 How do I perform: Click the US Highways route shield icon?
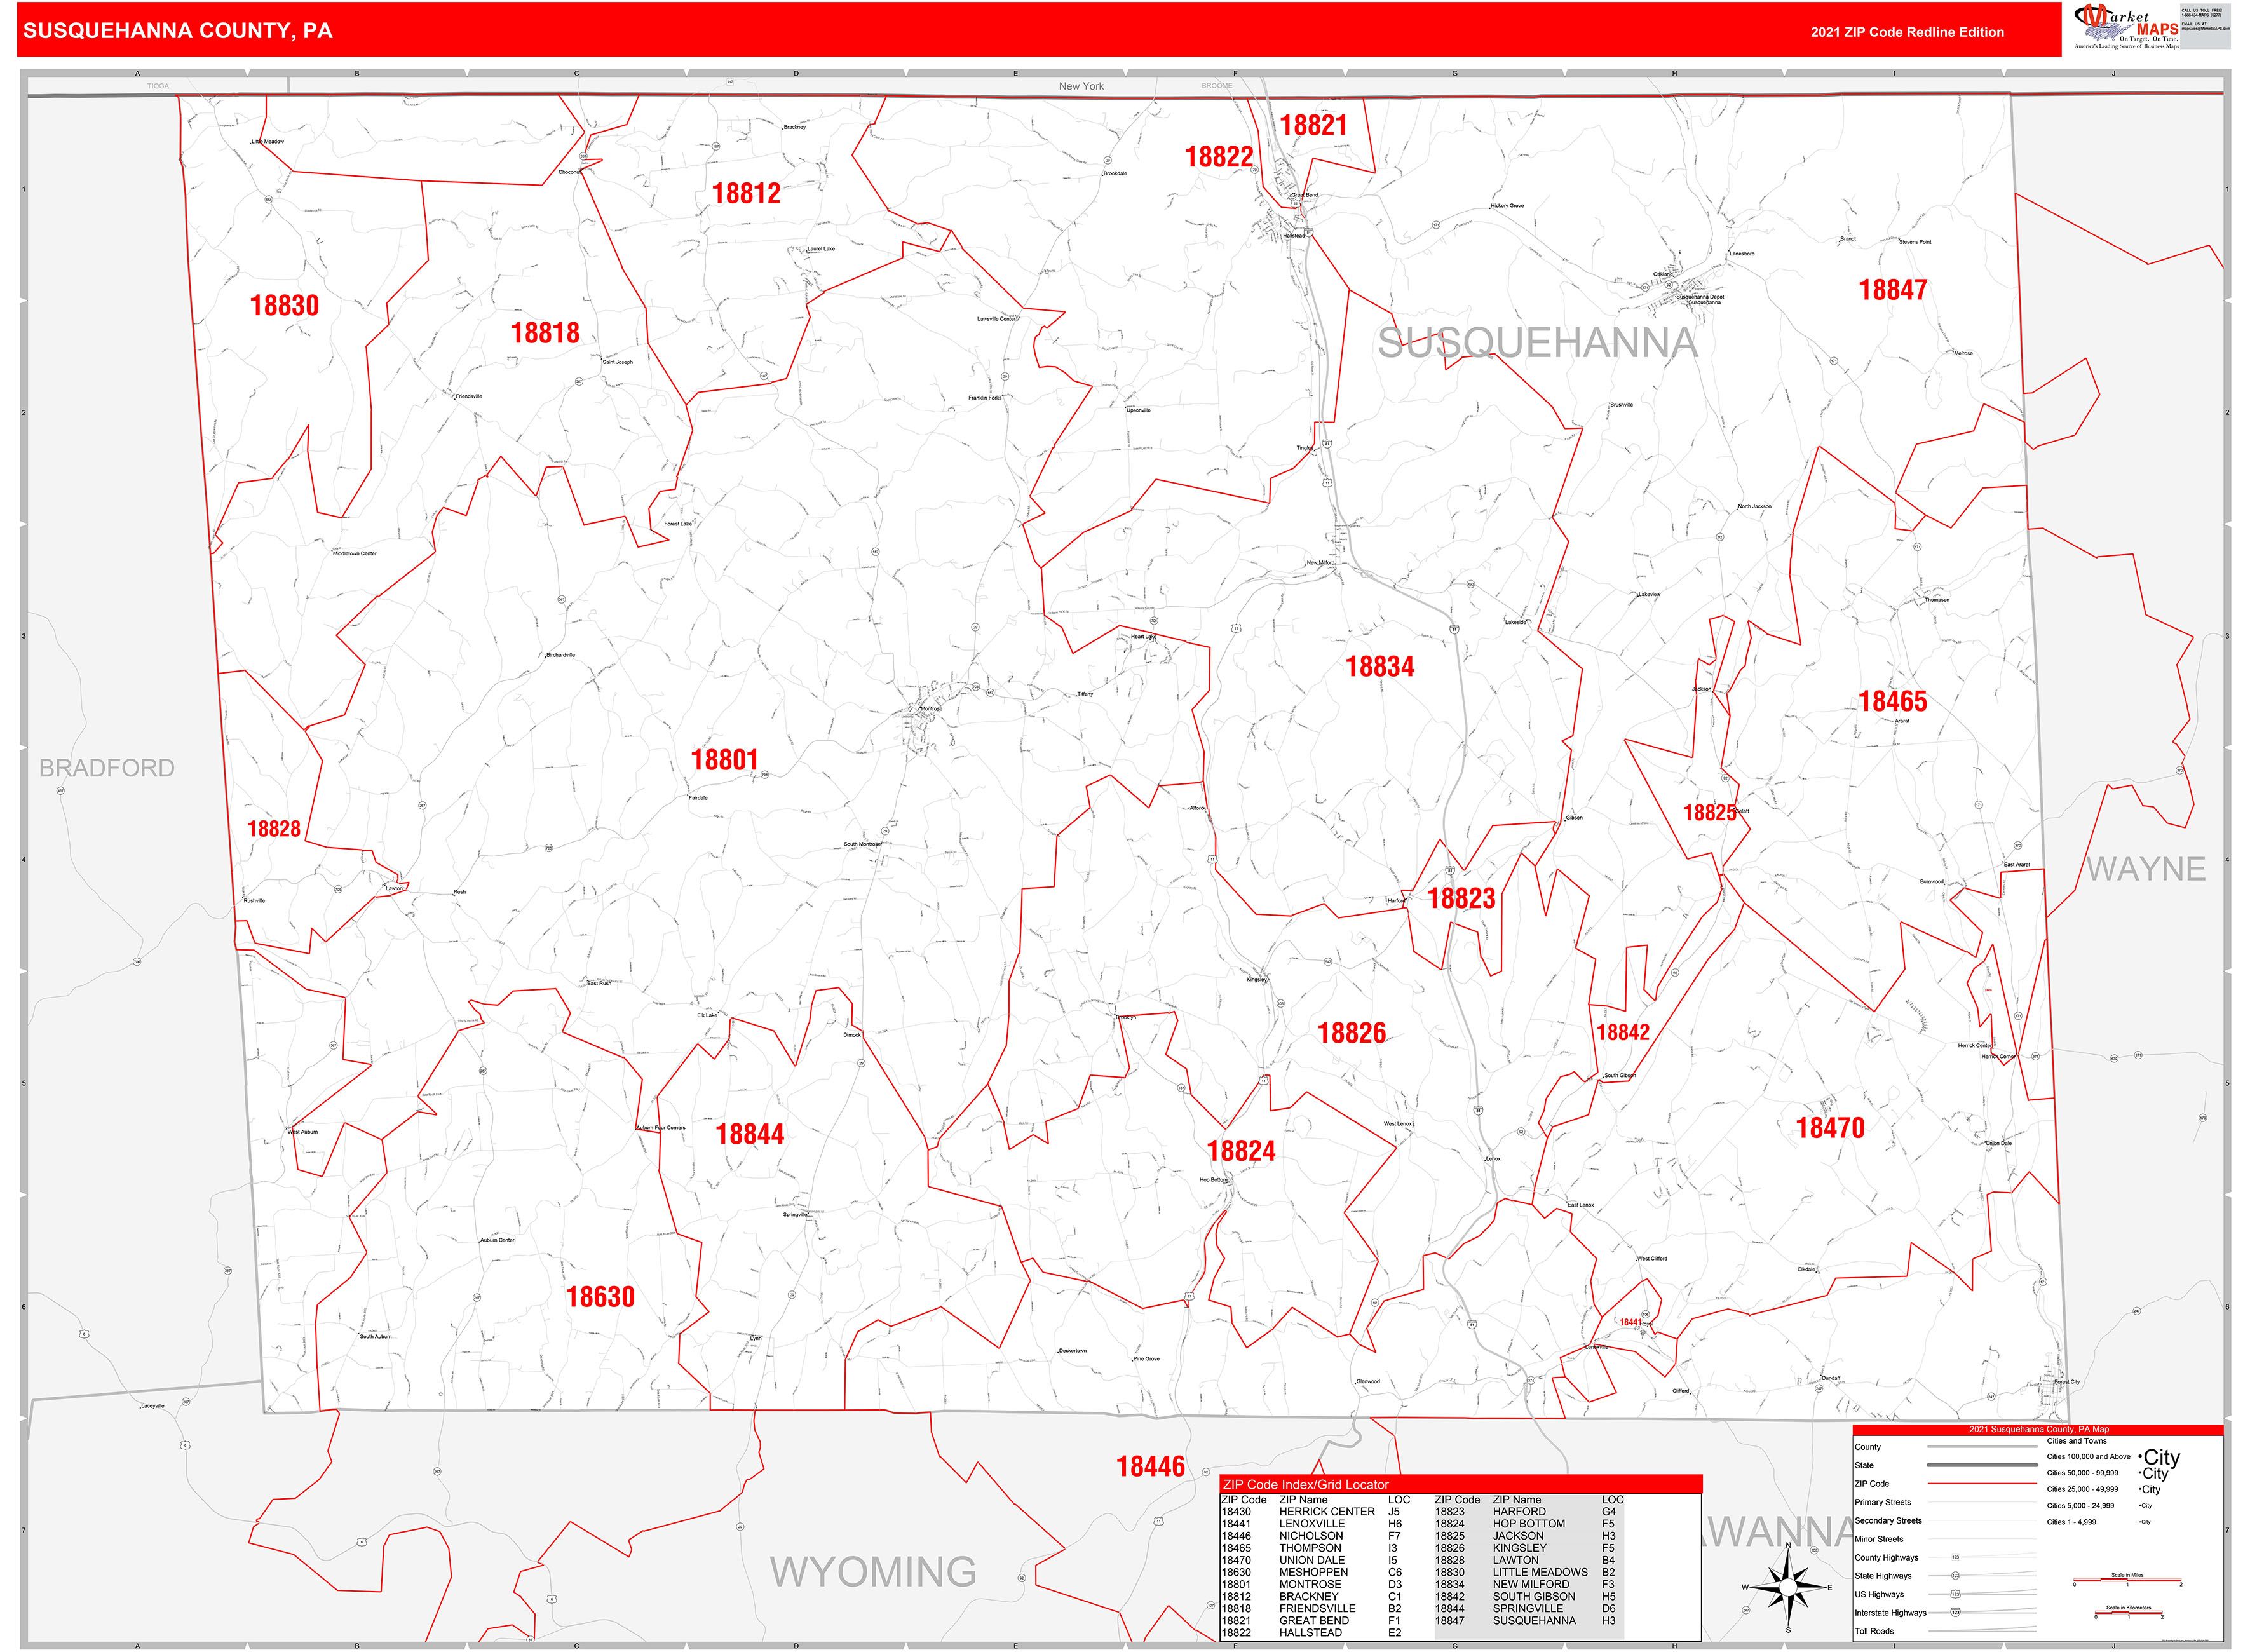point(1956,1594)
